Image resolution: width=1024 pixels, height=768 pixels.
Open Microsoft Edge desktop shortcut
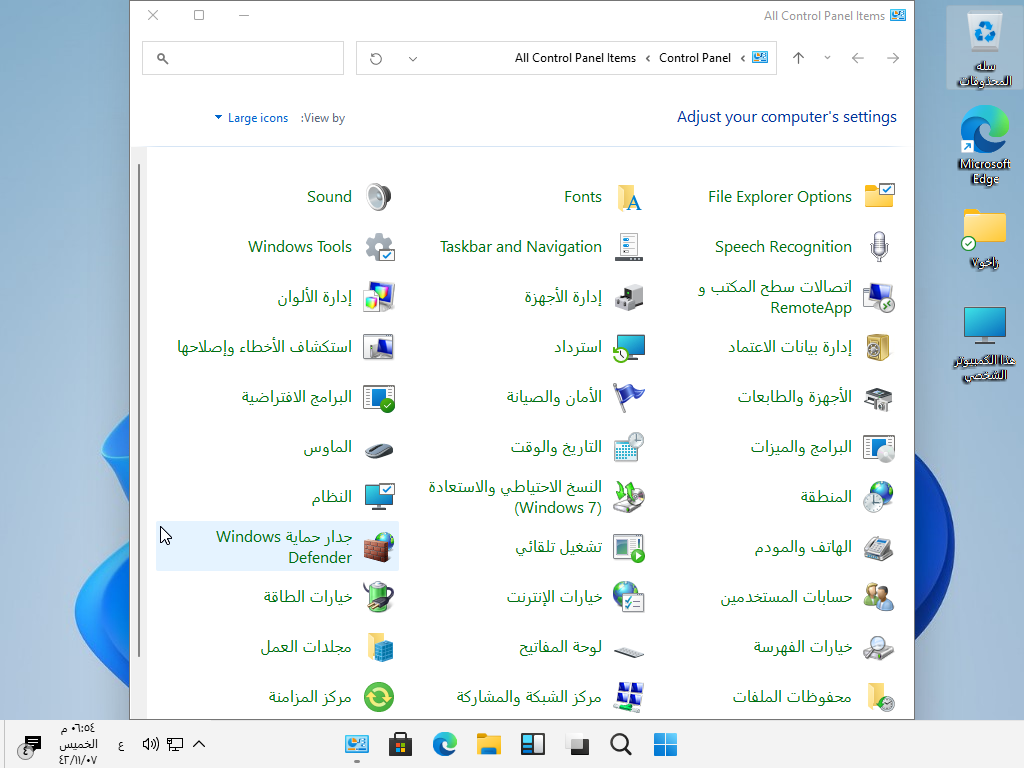(985, 146)
